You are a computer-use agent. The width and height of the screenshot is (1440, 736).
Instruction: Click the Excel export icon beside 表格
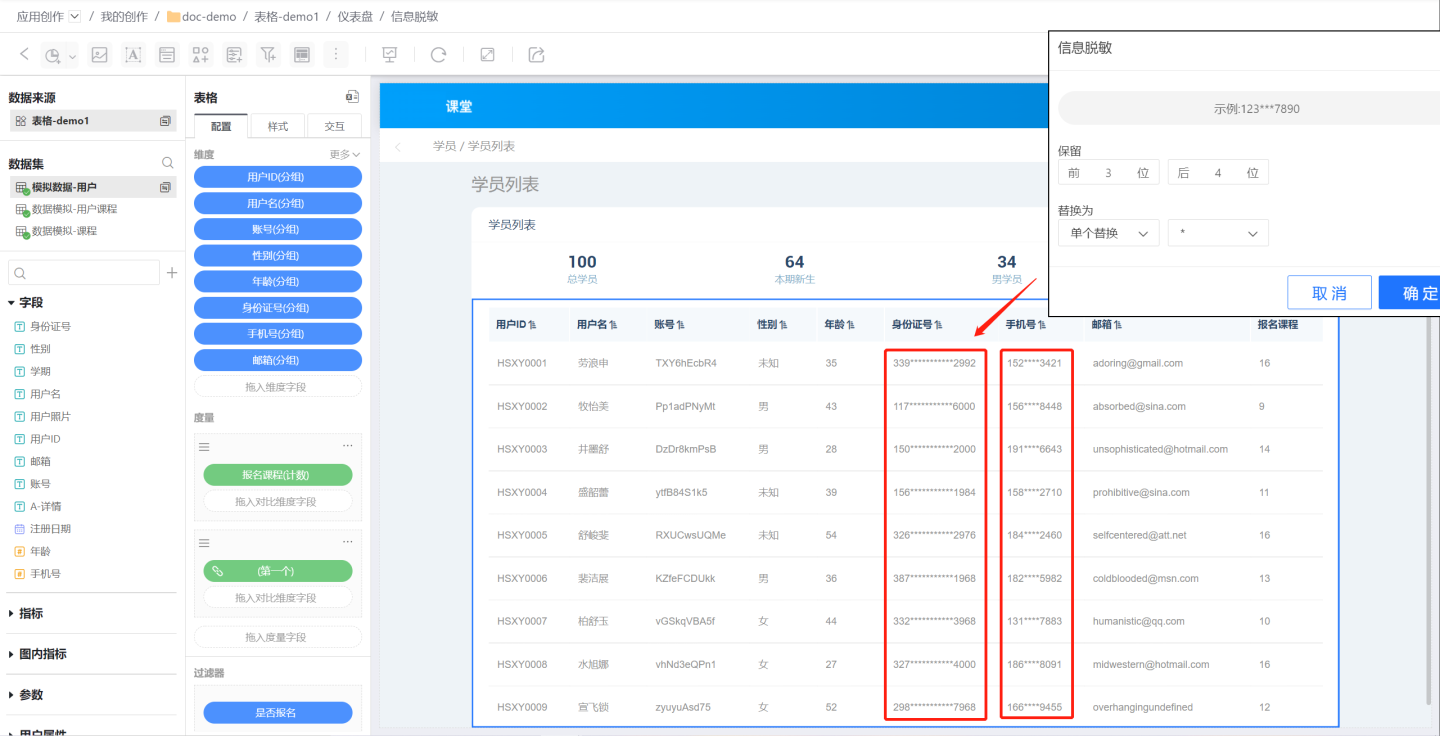352,97
